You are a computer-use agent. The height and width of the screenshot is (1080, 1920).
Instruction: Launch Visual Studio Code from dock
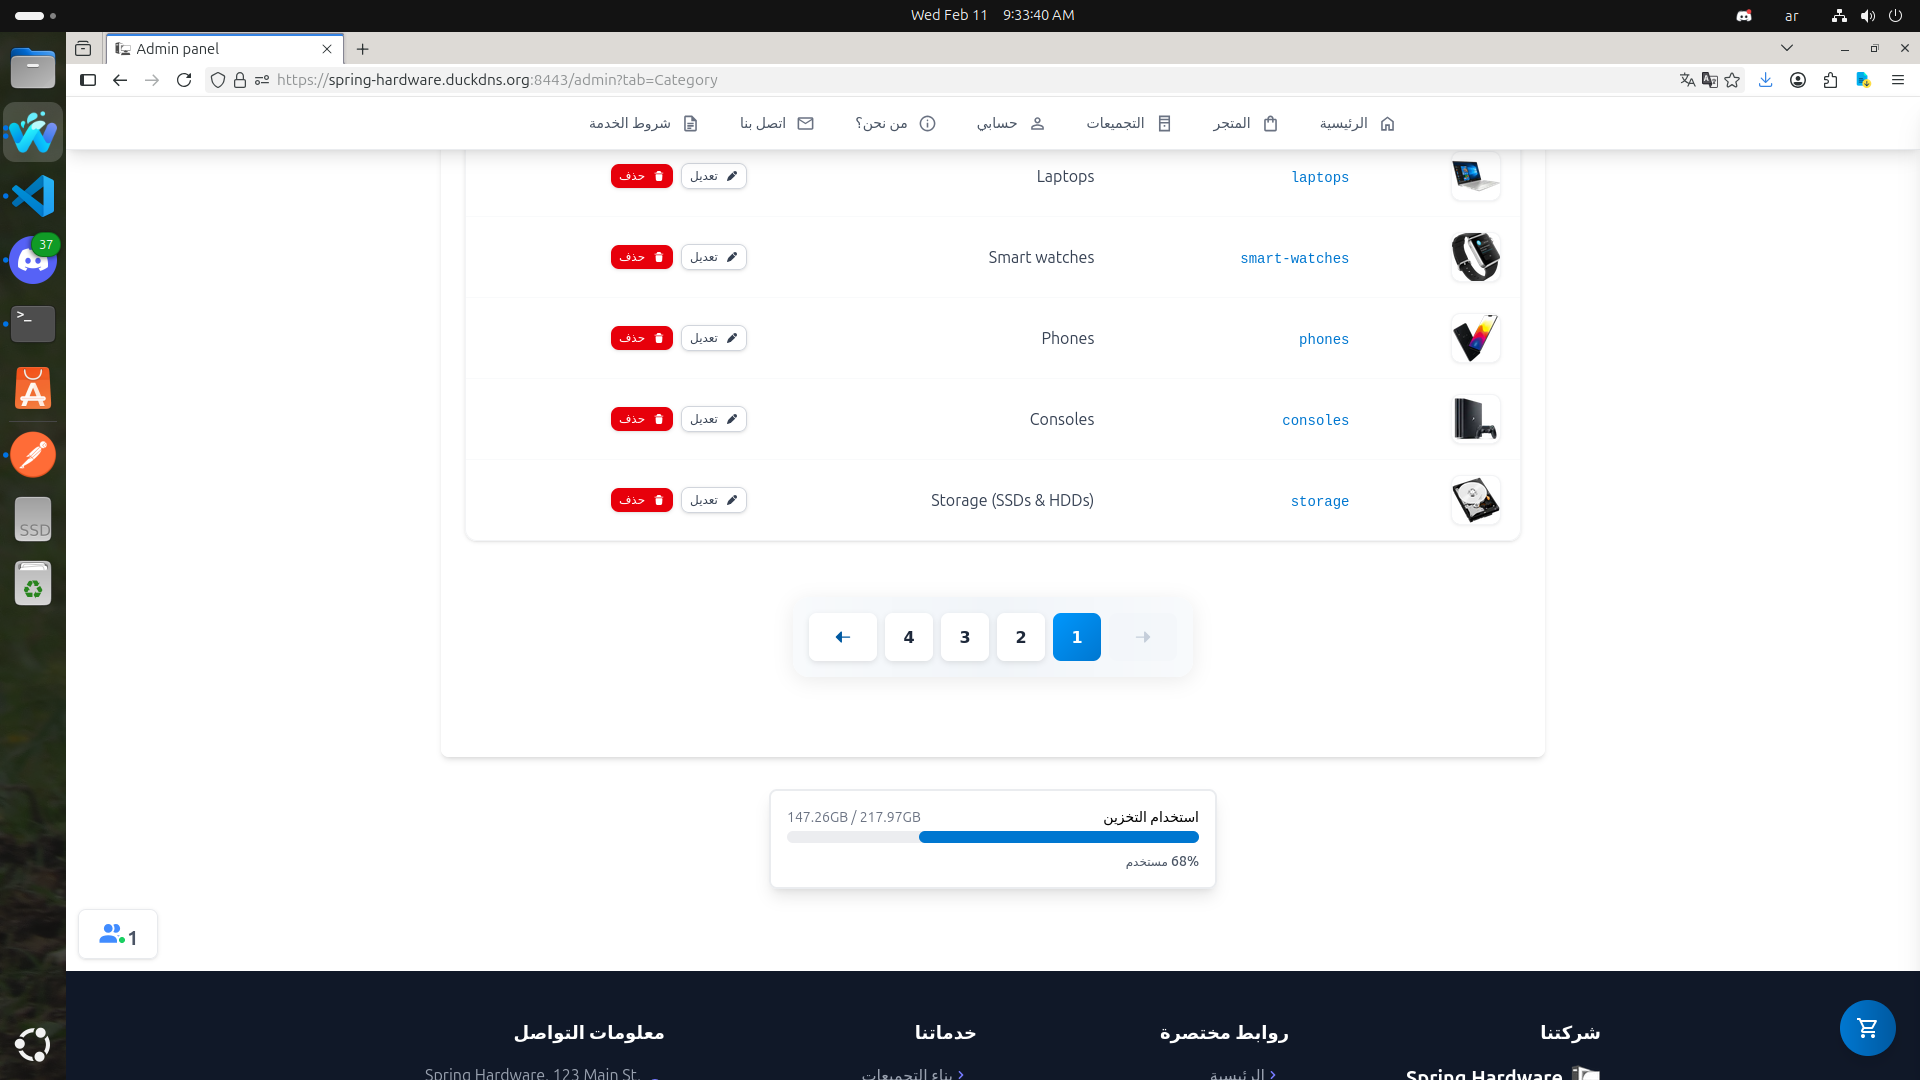pyautogui.click(x=33, y=196)
